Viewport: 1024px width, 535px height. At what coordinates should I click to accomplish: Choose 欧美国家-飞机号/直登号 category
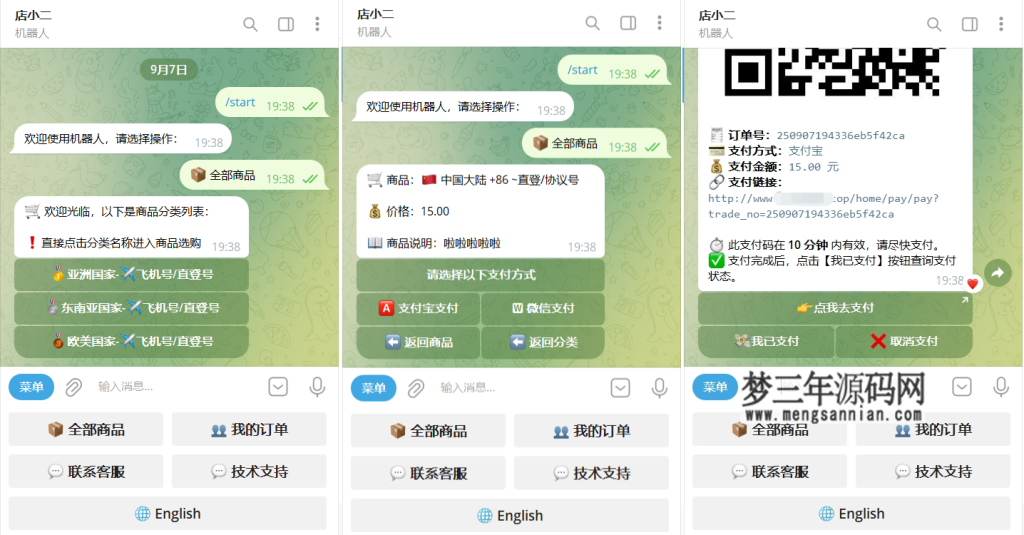(x=131, y=341)
